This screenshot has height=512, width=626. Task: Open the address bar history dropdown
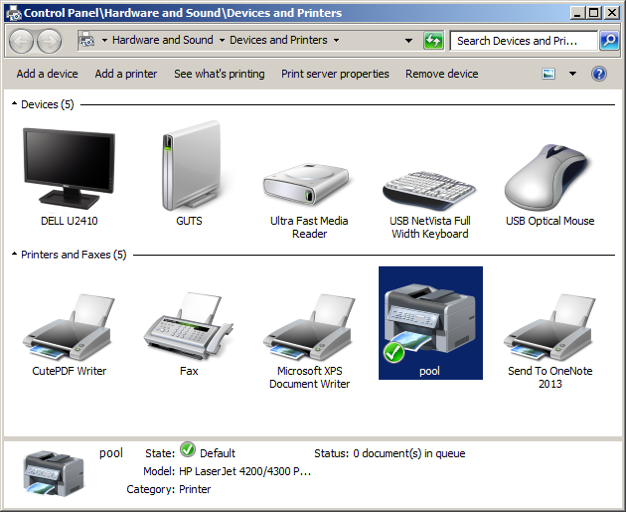coord(408,40)
